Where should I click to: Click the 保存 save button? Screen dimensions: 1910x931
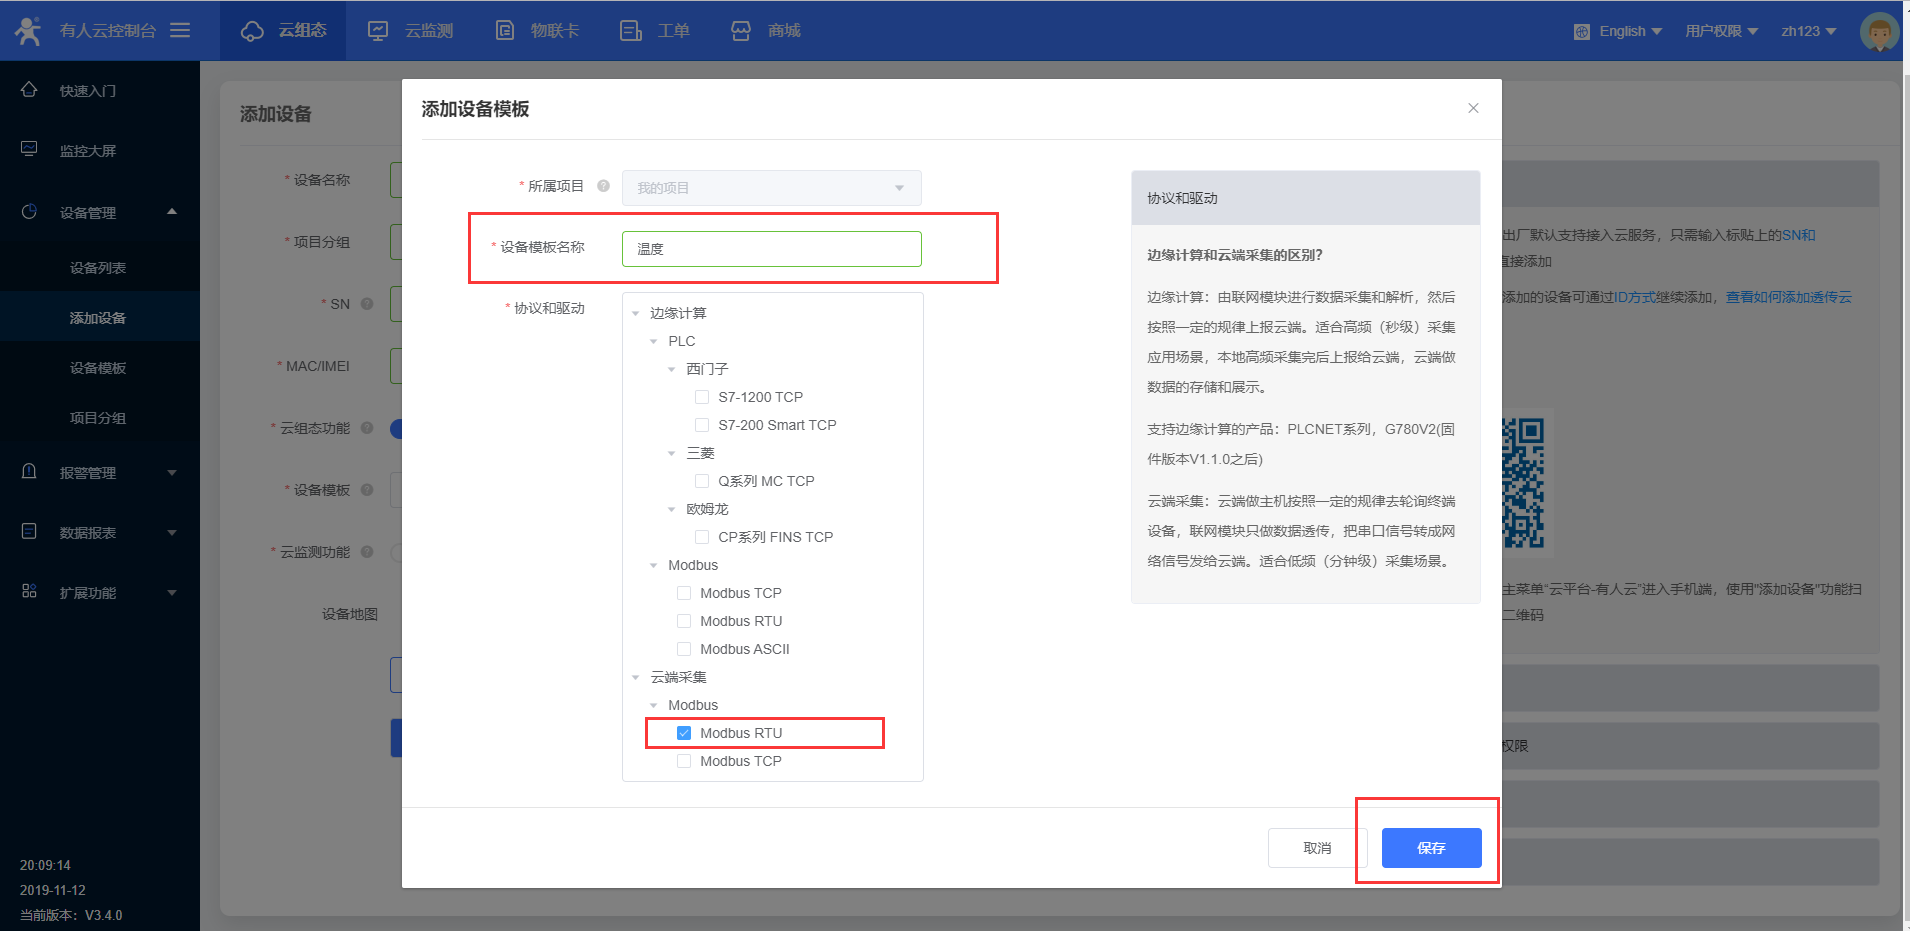[1431, 848]
